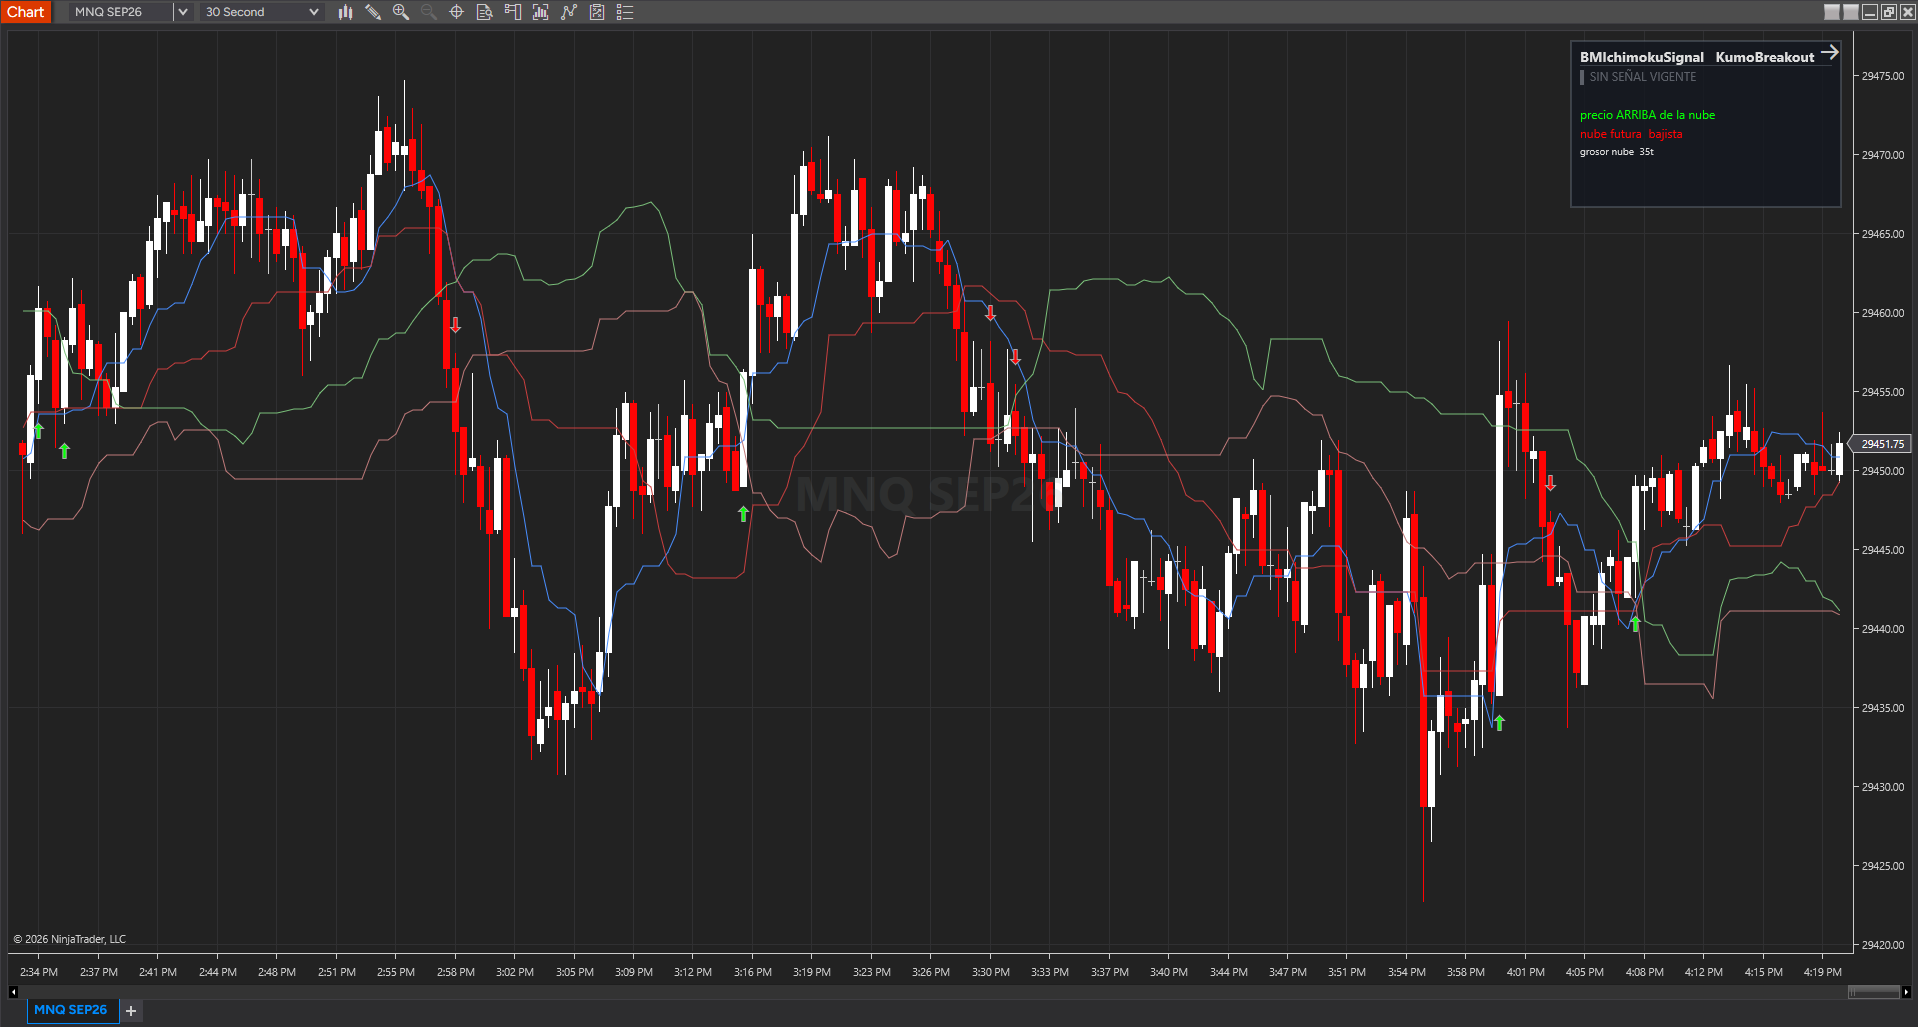Open chart Properties list icon
Screen dimensions: 1918x1027
coord(625,12)
